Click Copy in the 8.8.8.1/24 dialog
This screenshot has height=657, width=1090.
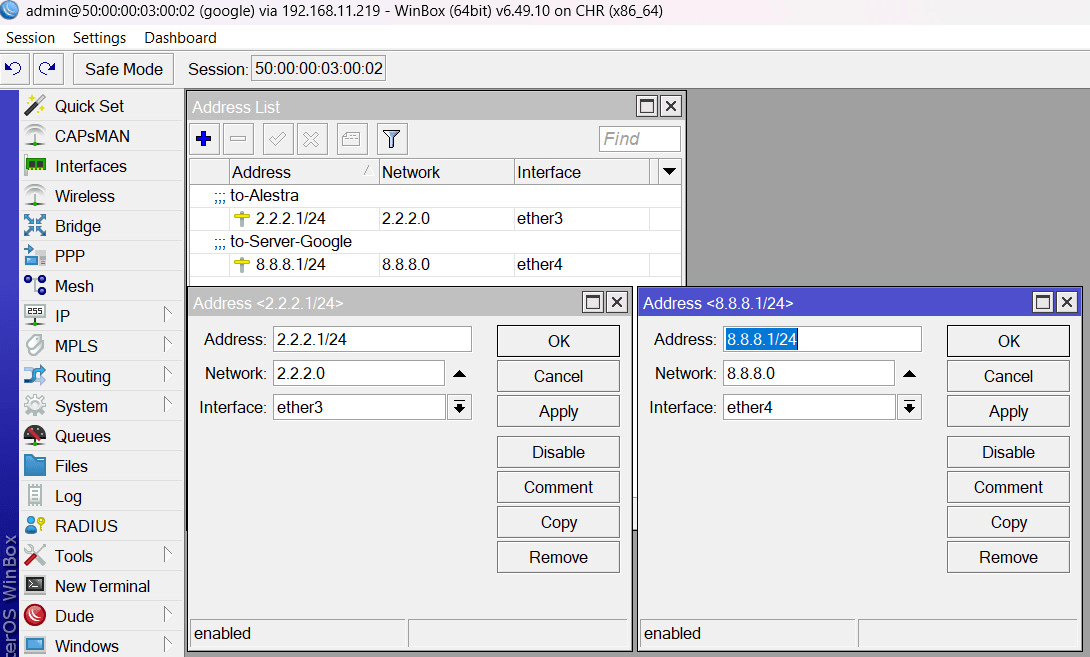coord(1008,522)
